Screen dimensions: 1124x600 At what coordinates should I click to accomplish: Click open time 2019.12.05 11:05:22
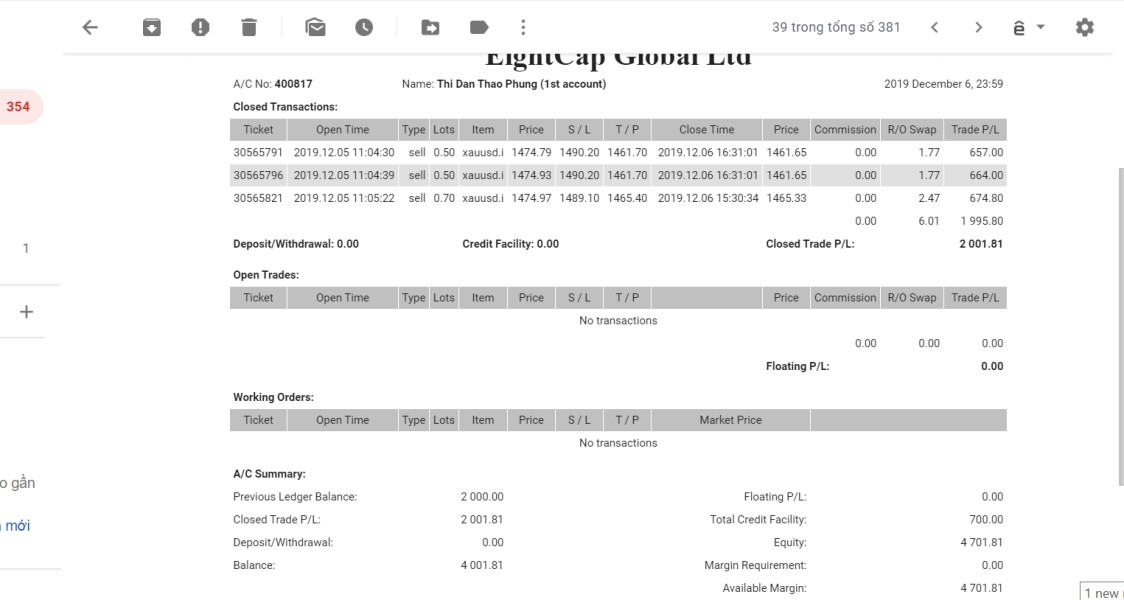click(x=344, y=198)
